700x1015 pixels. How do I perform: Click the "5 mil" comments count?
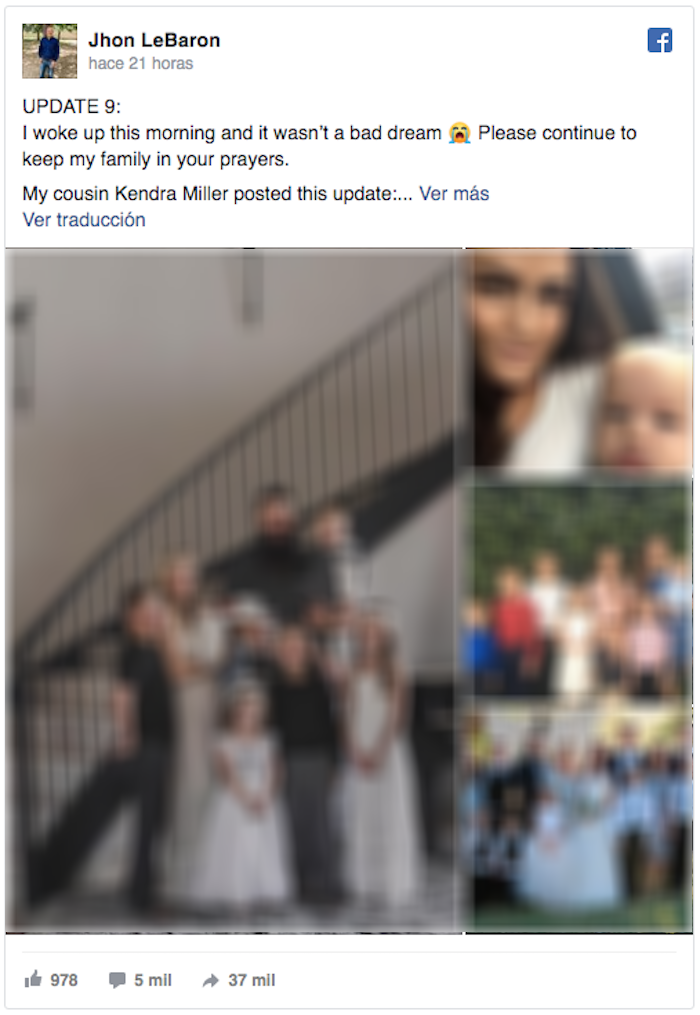pos(153,980)
